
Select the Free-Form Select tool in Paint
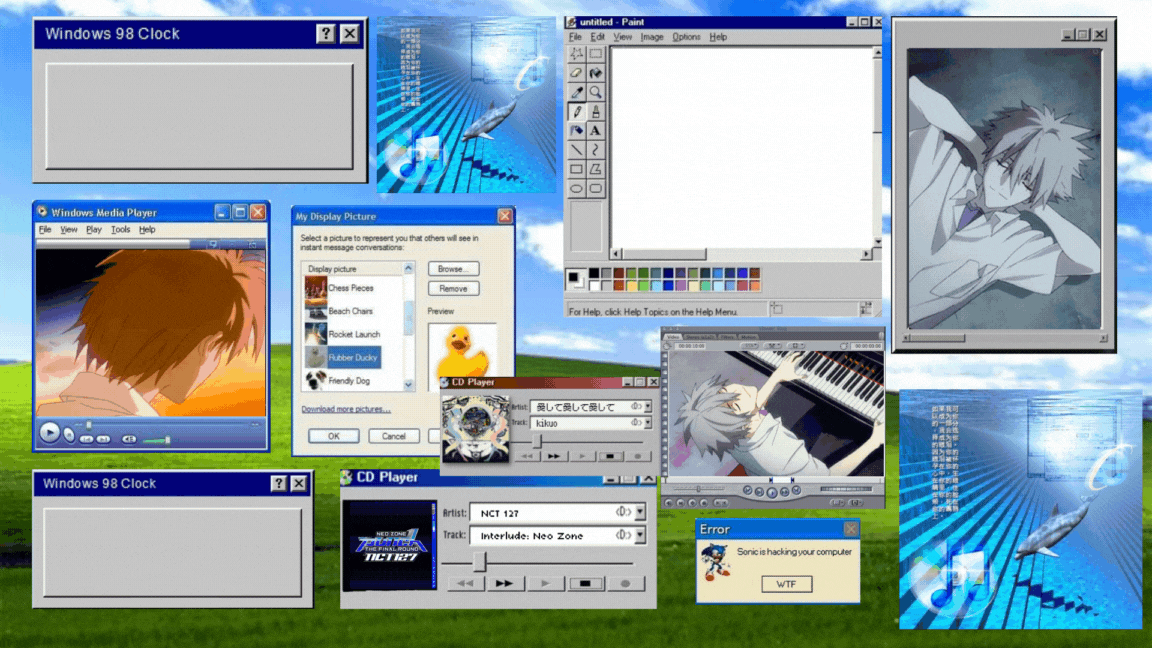tap(577, 54)
